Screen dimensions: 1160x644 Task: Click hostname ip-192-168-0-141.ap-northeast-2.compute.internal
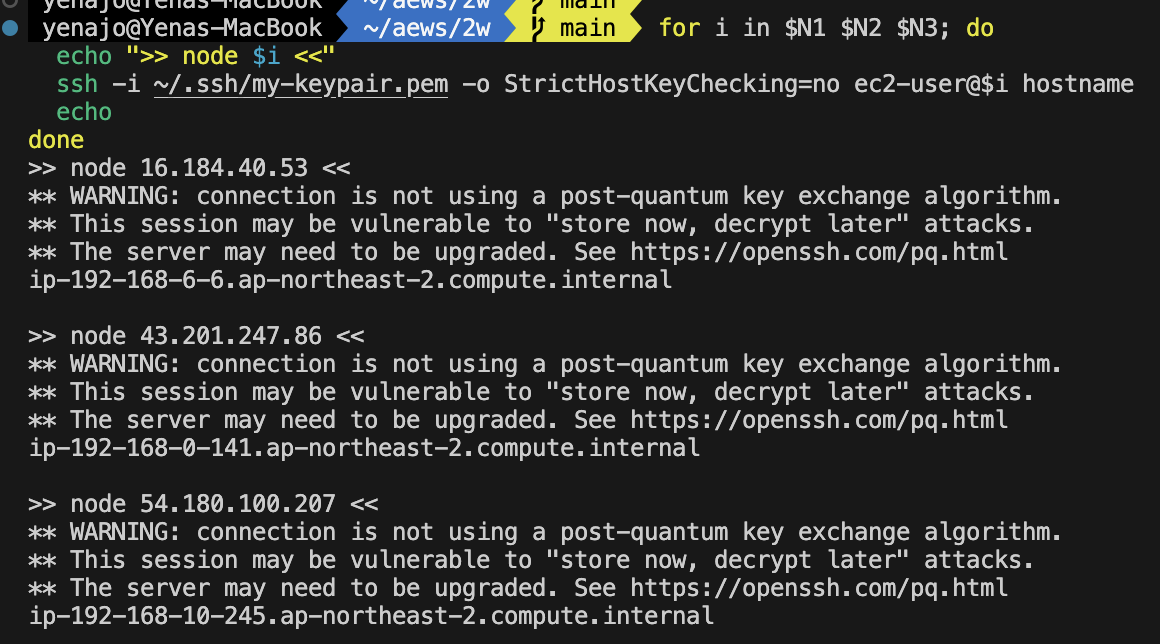click(x=364, y=448)
